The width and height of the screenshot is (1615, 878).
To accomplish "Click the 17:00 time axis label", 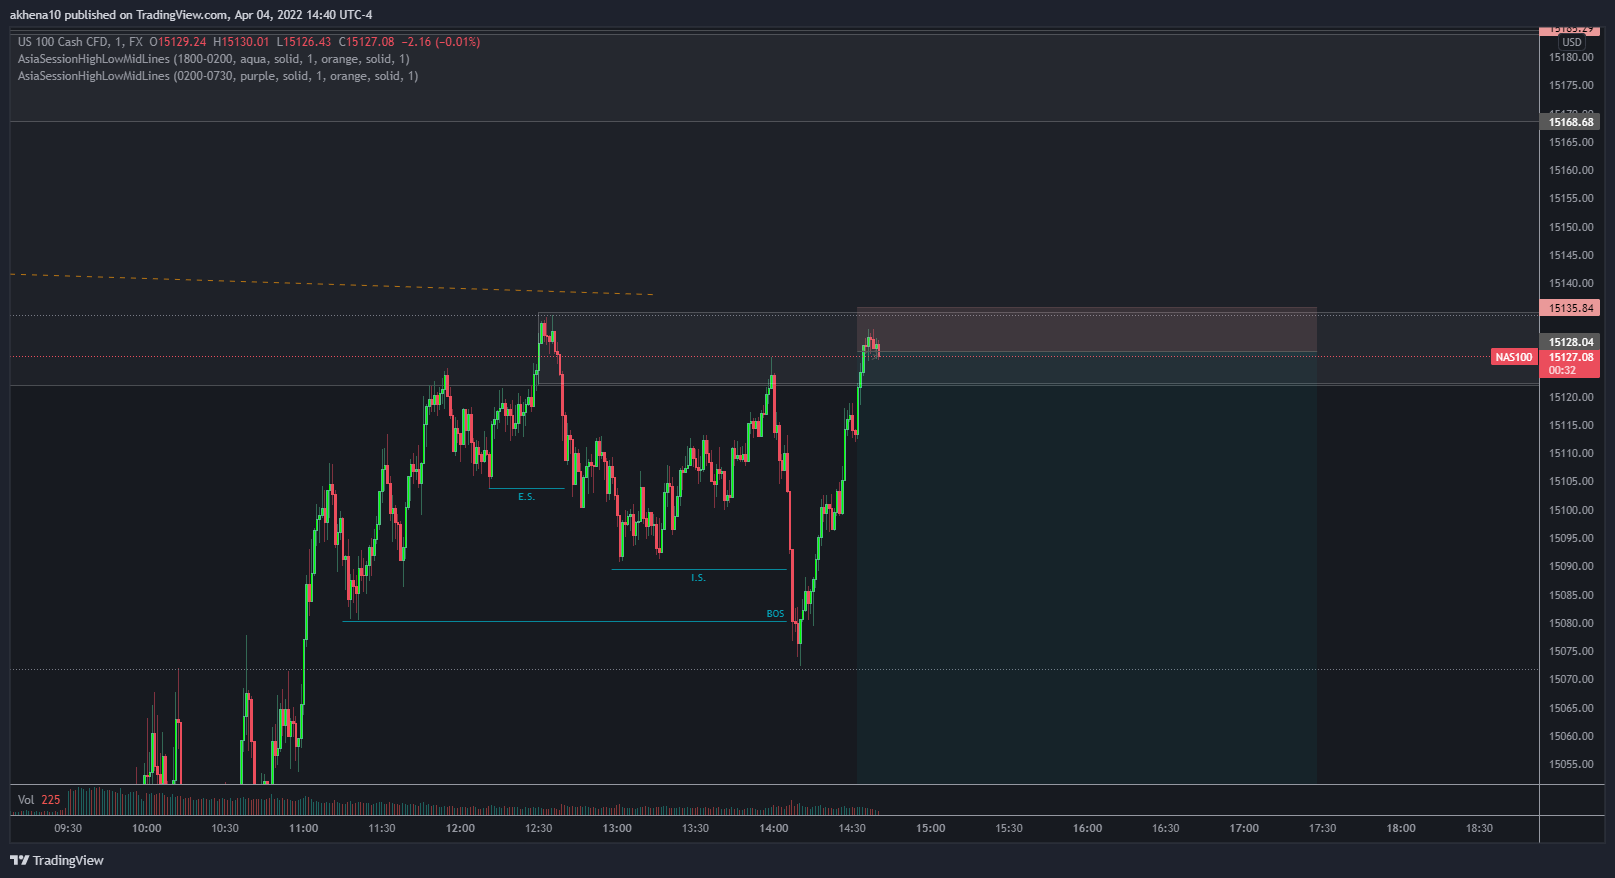I will [x=1244, y=828].
